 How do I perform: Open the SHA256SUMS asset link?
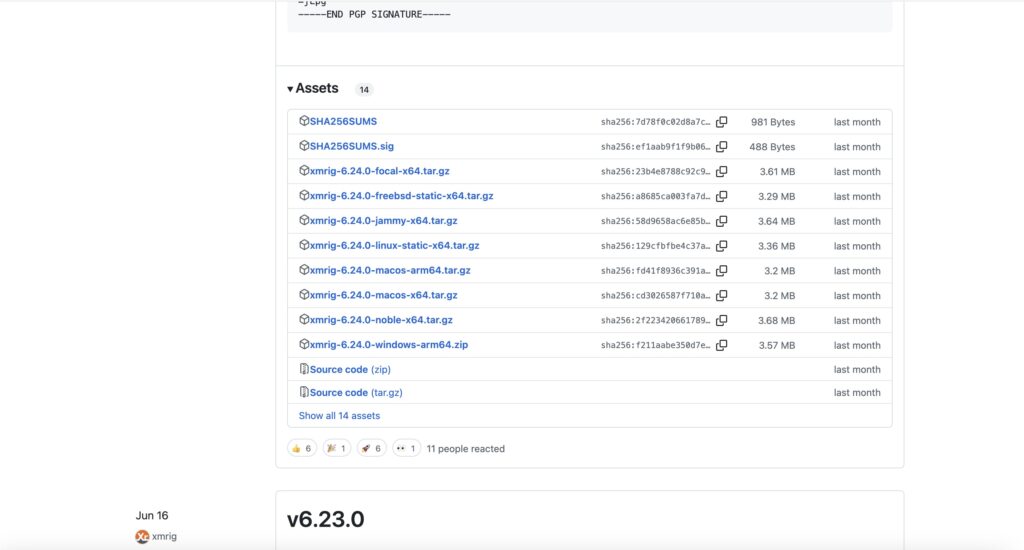point(343,121)
